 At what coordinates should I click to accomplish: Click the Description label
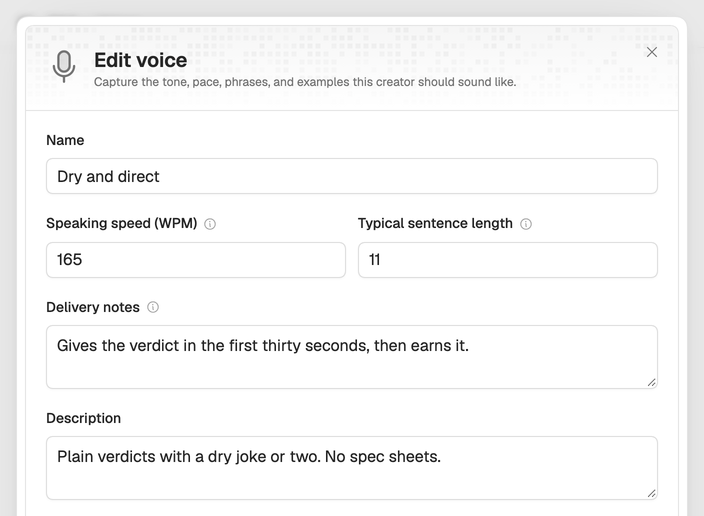point(84,418)
